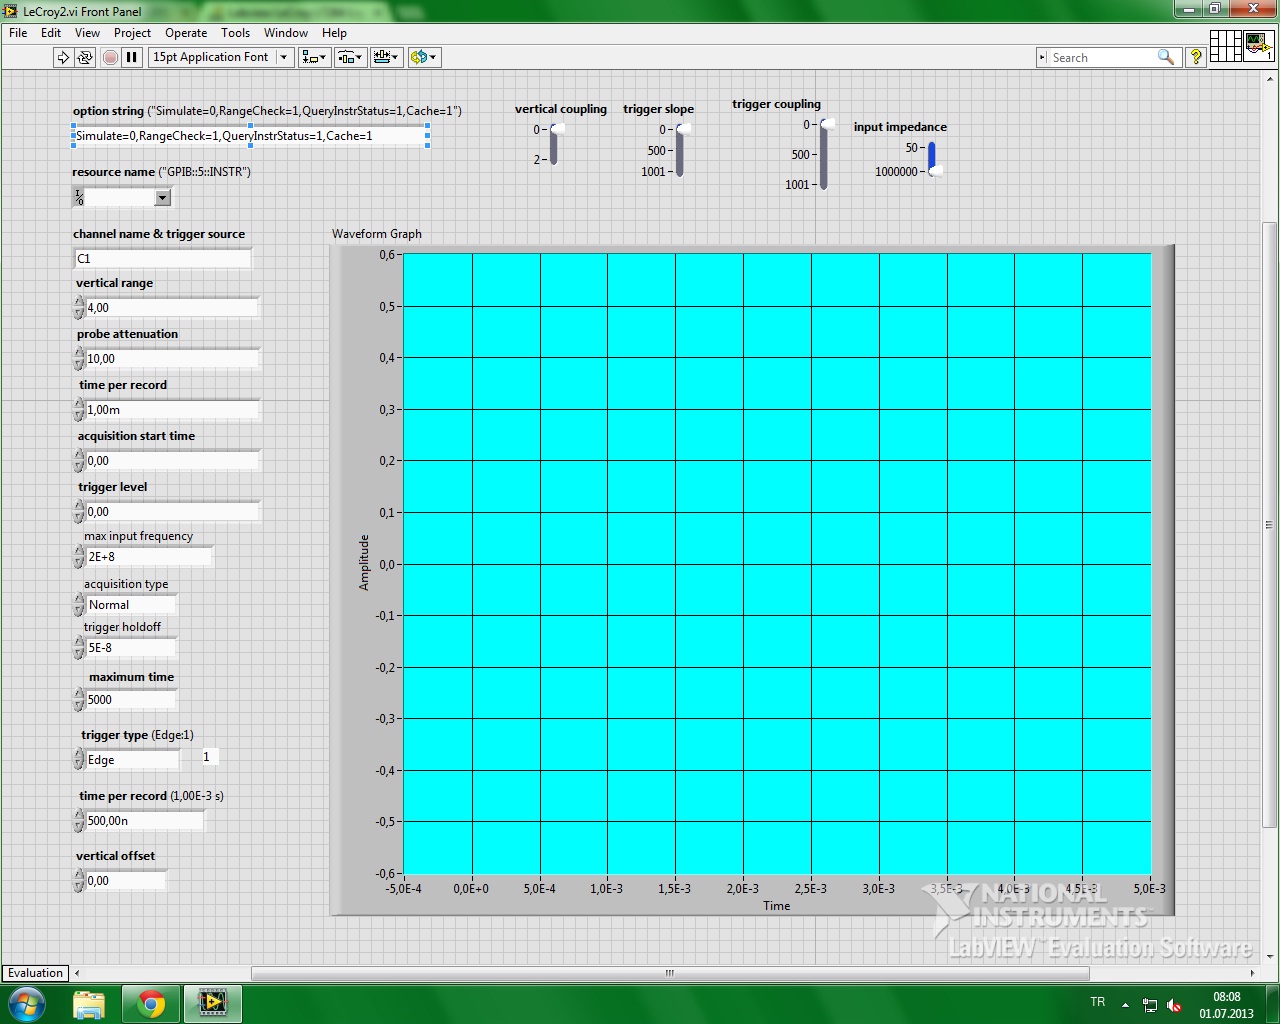Click the TR language indicator in the taskbar
This screenshot has width=1280, height=1024.
click(1098, 1002)
